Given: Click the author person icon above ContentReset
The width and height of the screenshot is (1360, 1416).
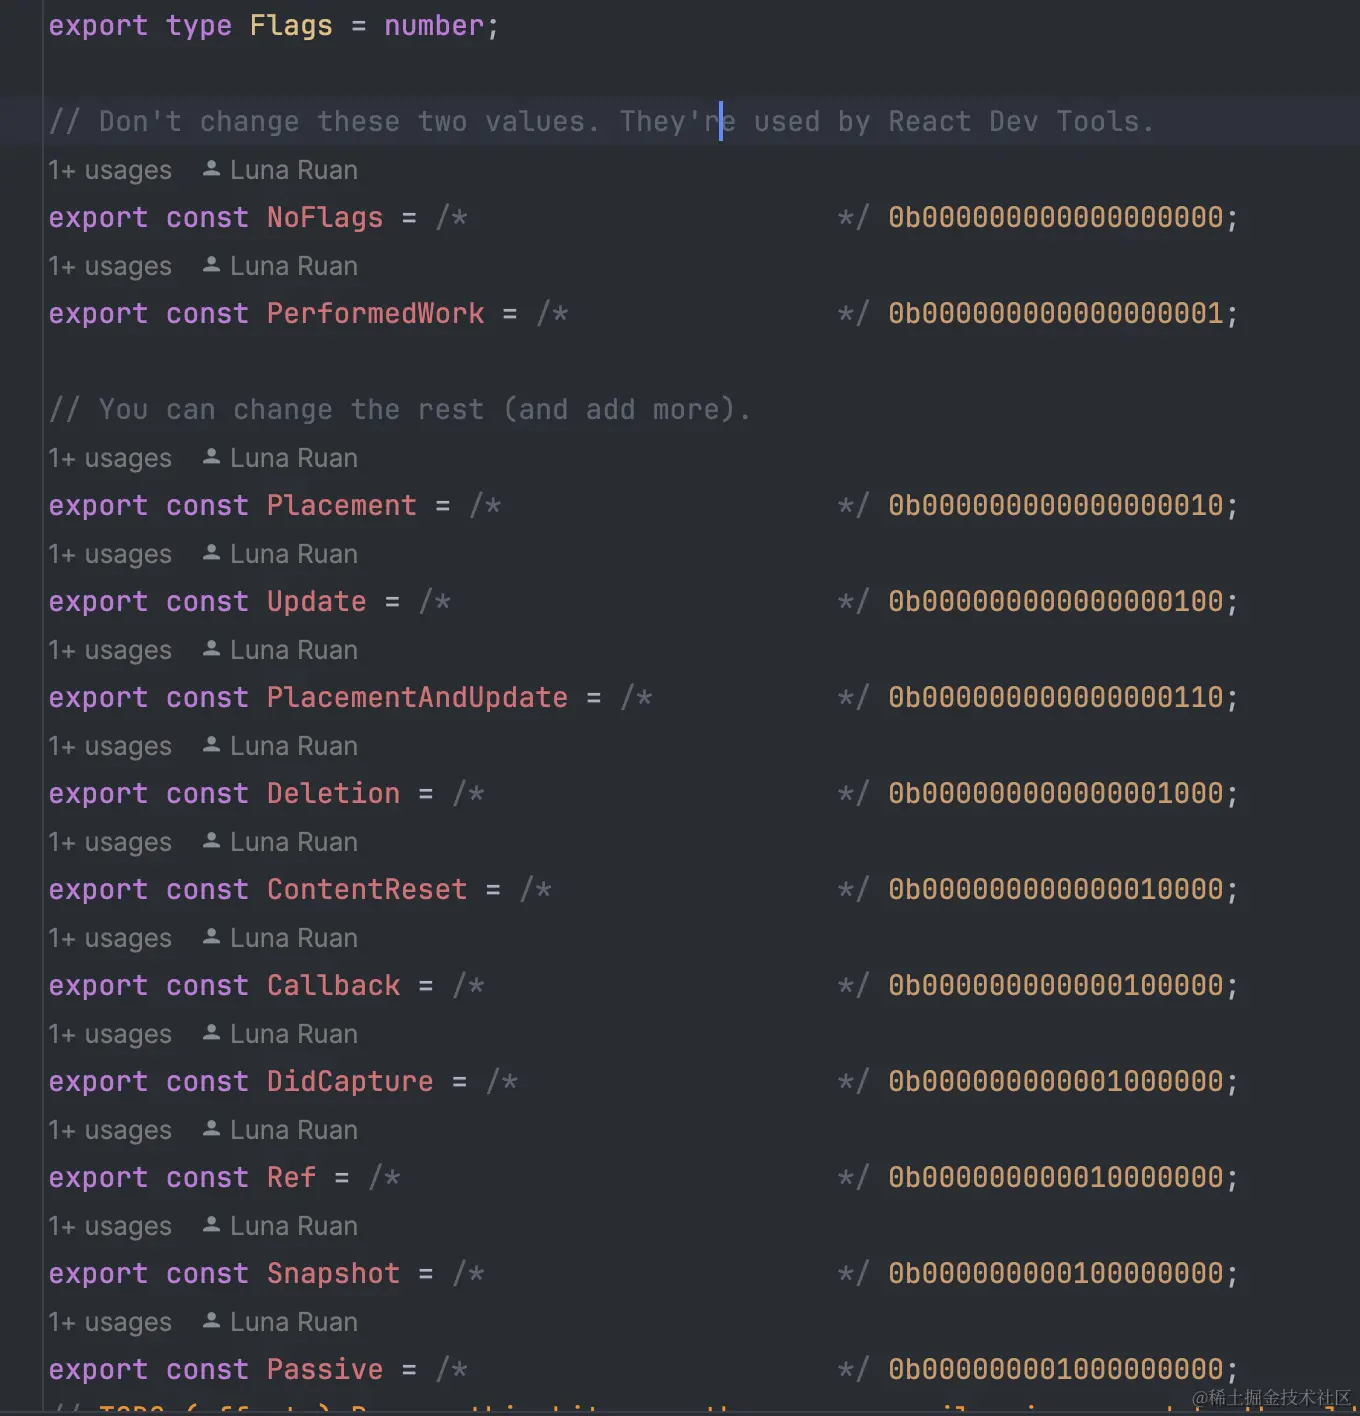Looking at the screenshot, I should tap(211, 841).
